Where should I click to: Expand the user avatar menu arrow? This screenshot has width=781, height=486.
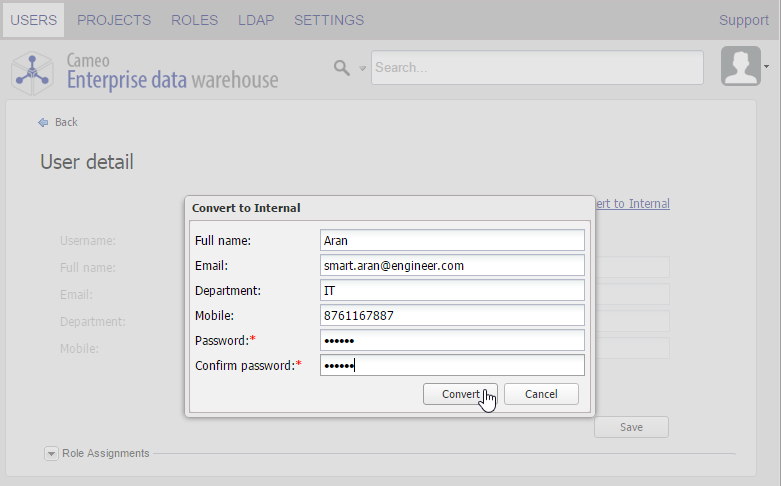click(766, 67)
